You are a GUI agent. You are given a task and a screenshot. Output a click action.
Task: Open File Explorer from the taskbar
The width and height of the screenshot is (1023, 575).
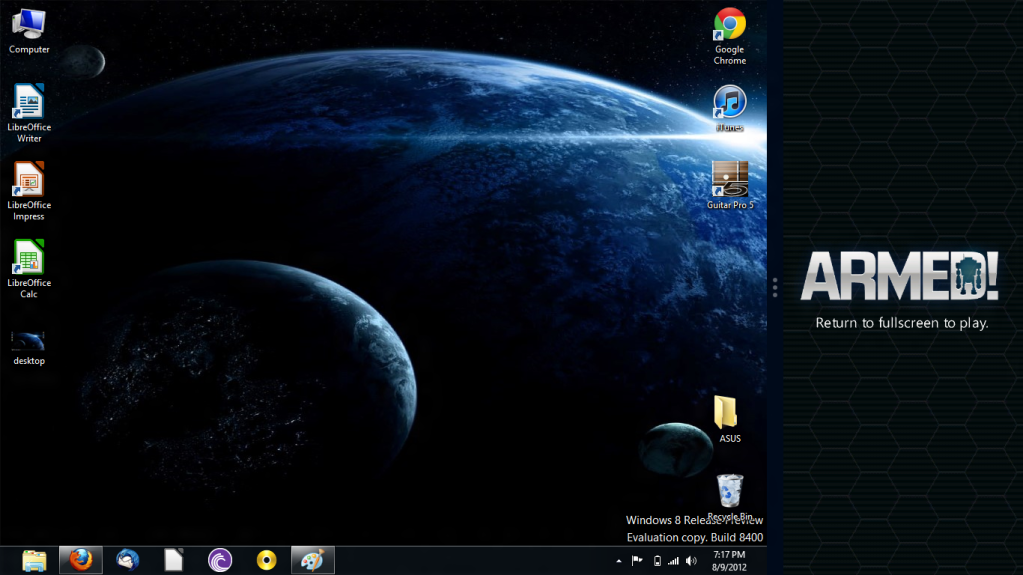click(x=34, y=560)
